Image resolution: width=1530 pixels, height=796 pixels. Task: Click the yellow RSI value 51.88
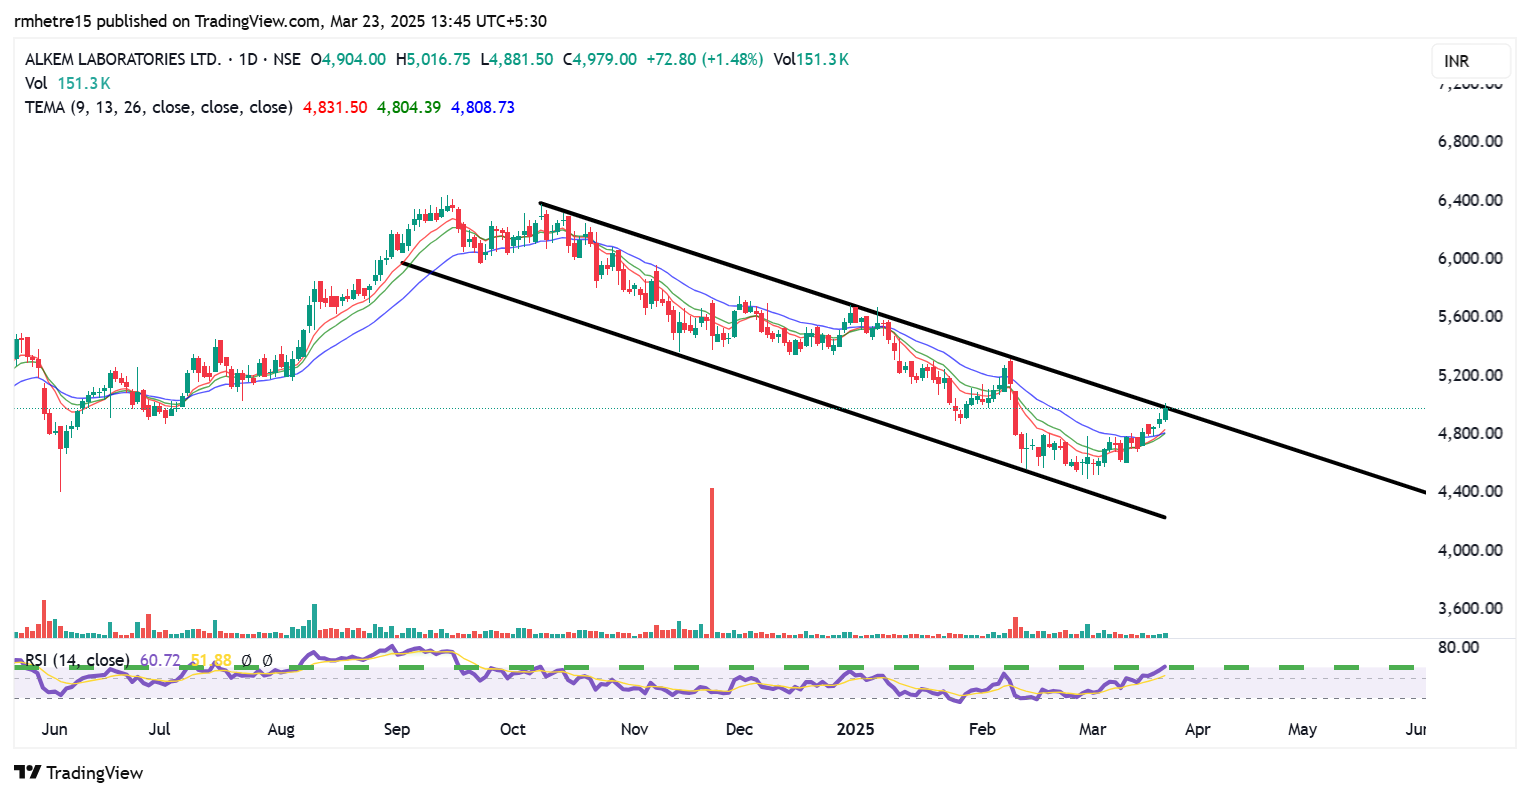tap(211, 660)
